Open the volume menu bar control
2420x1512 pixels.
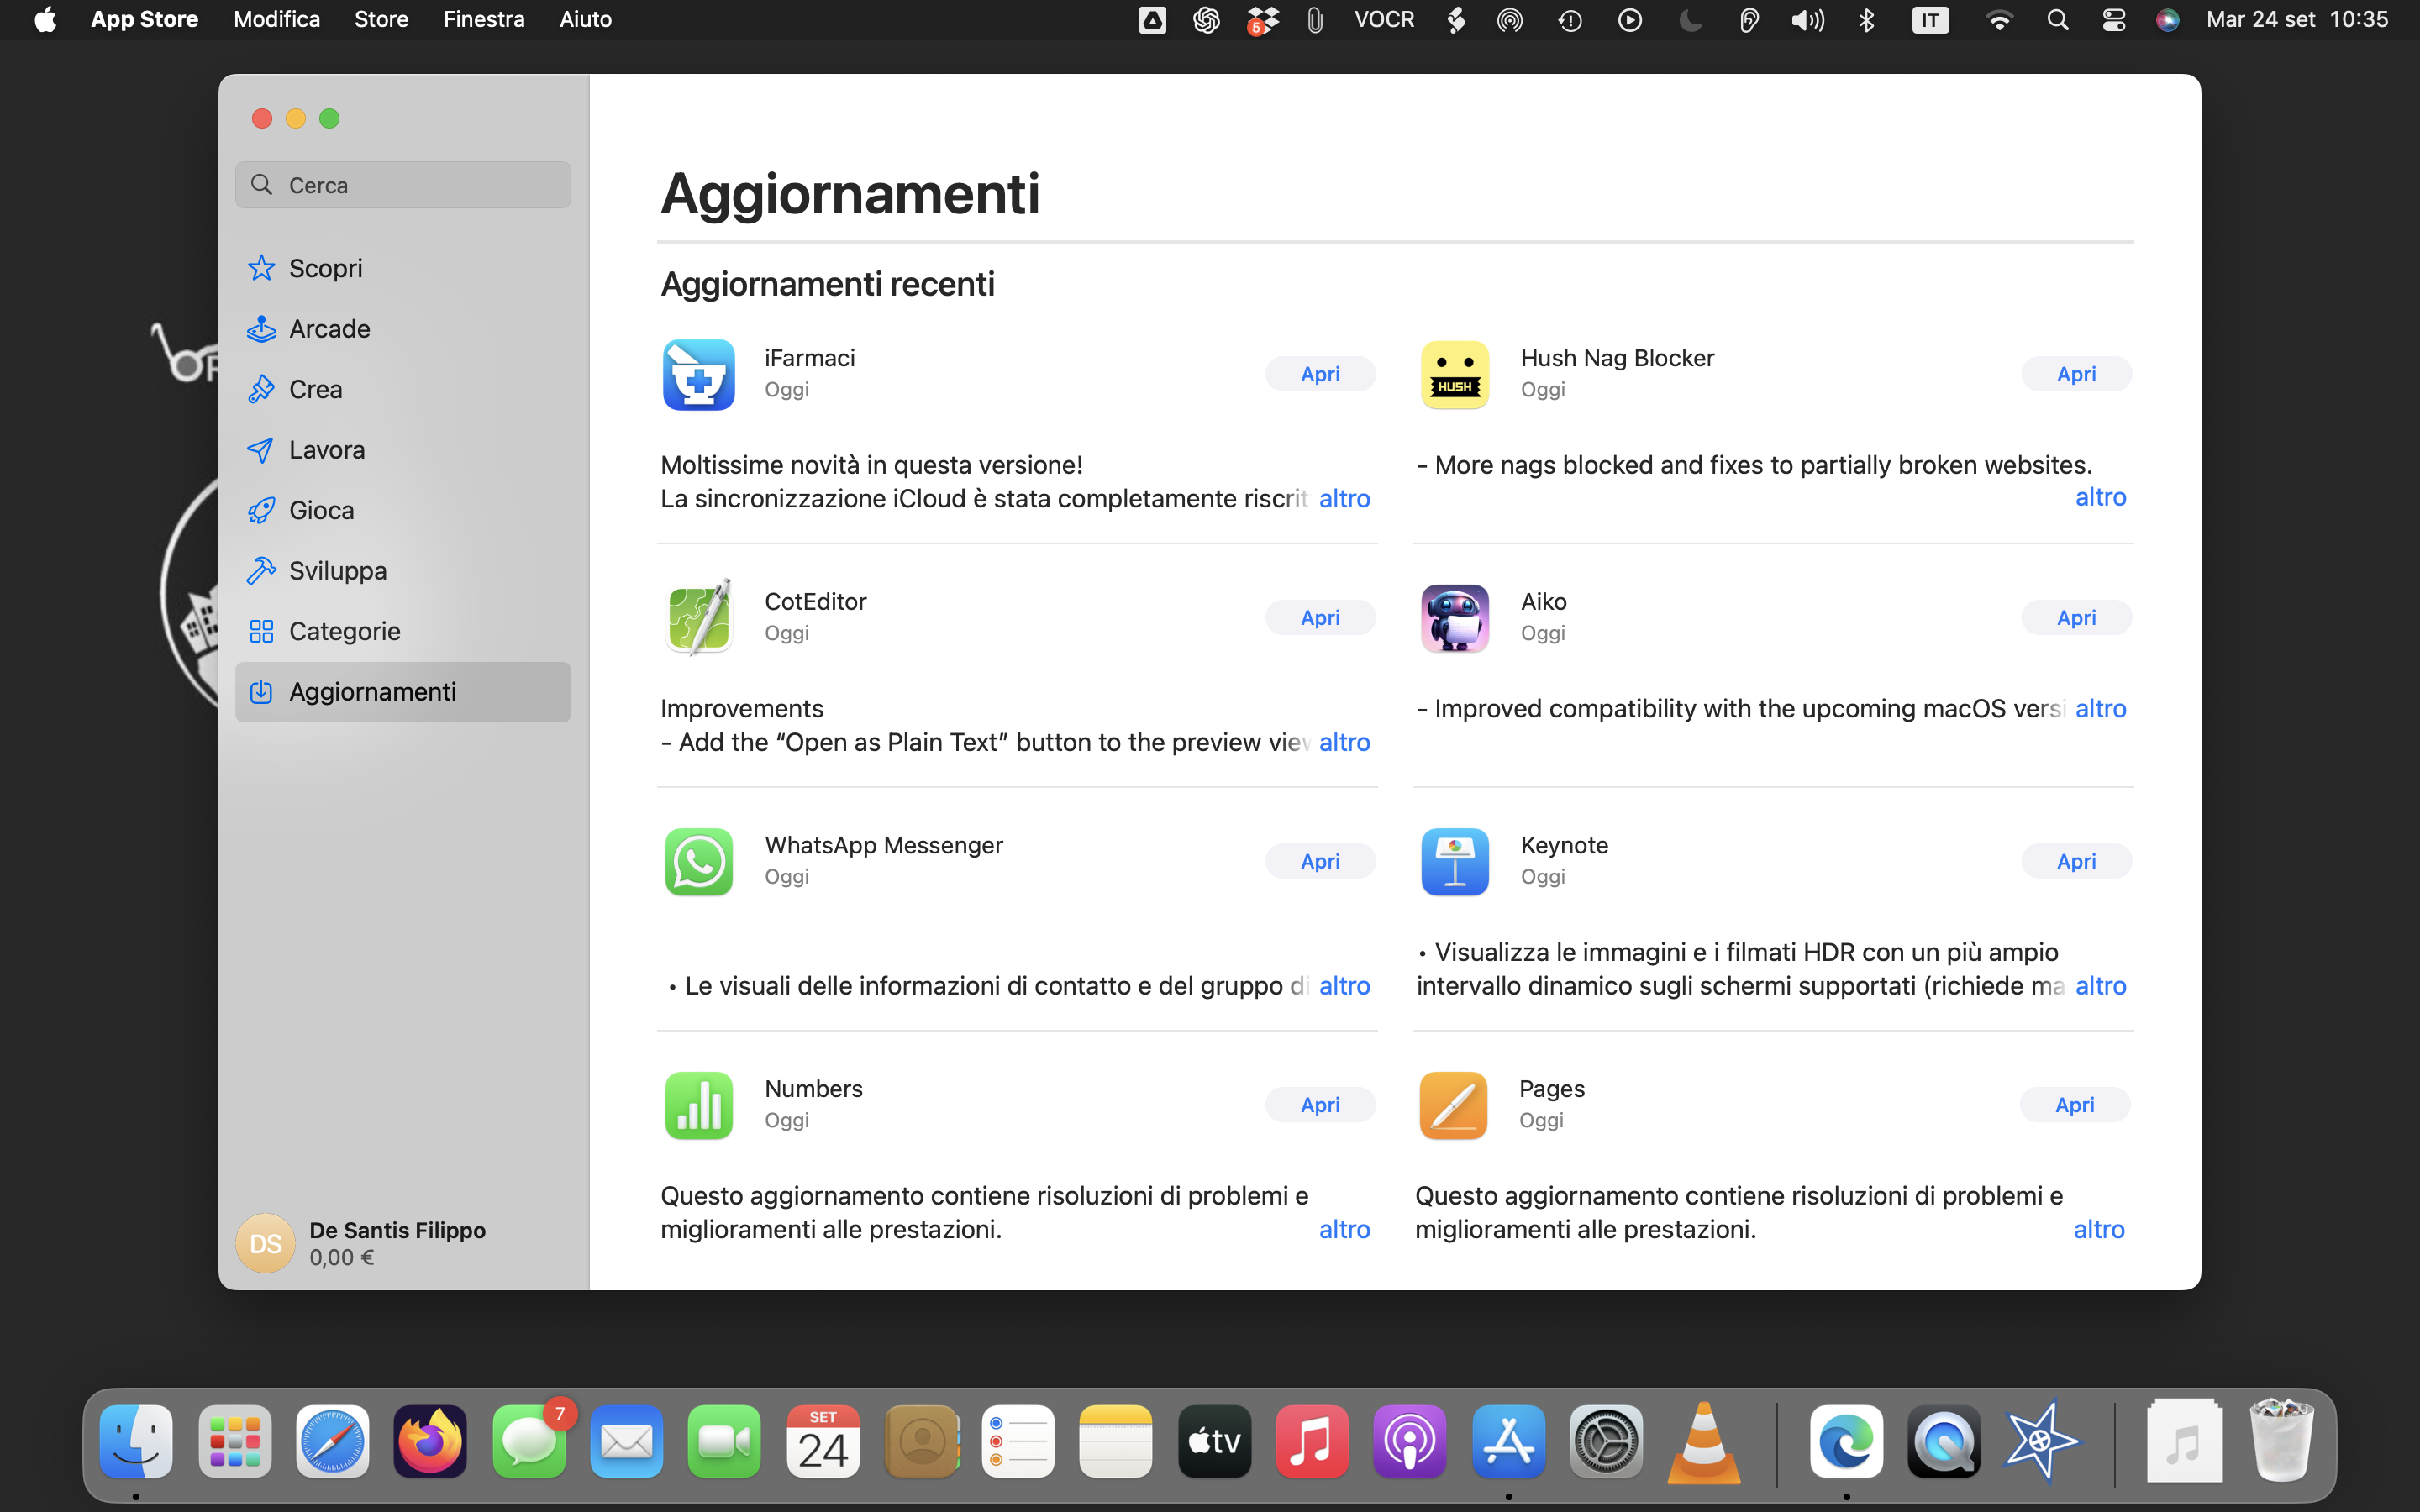(x=1807, y=20)
